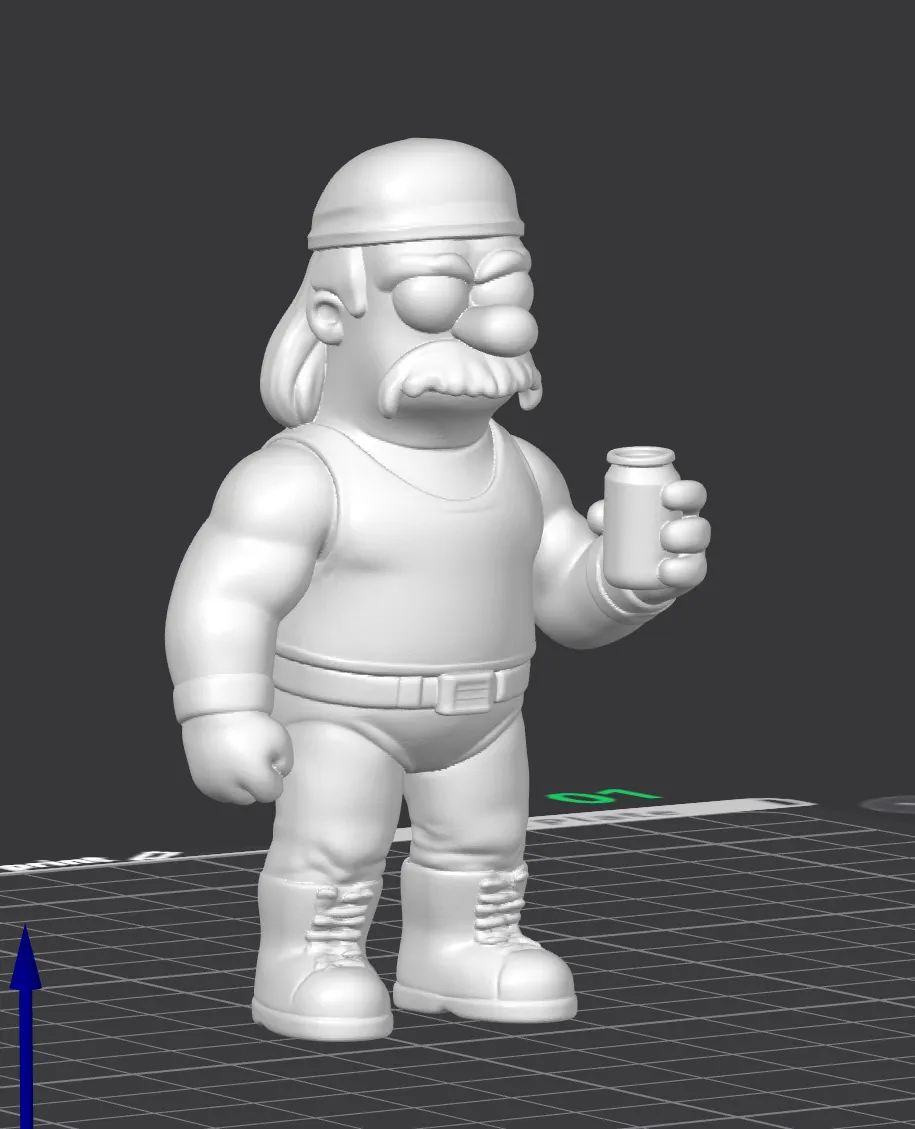Click the figure's belt buckle
915x1129 pixels.
[468, 693]
